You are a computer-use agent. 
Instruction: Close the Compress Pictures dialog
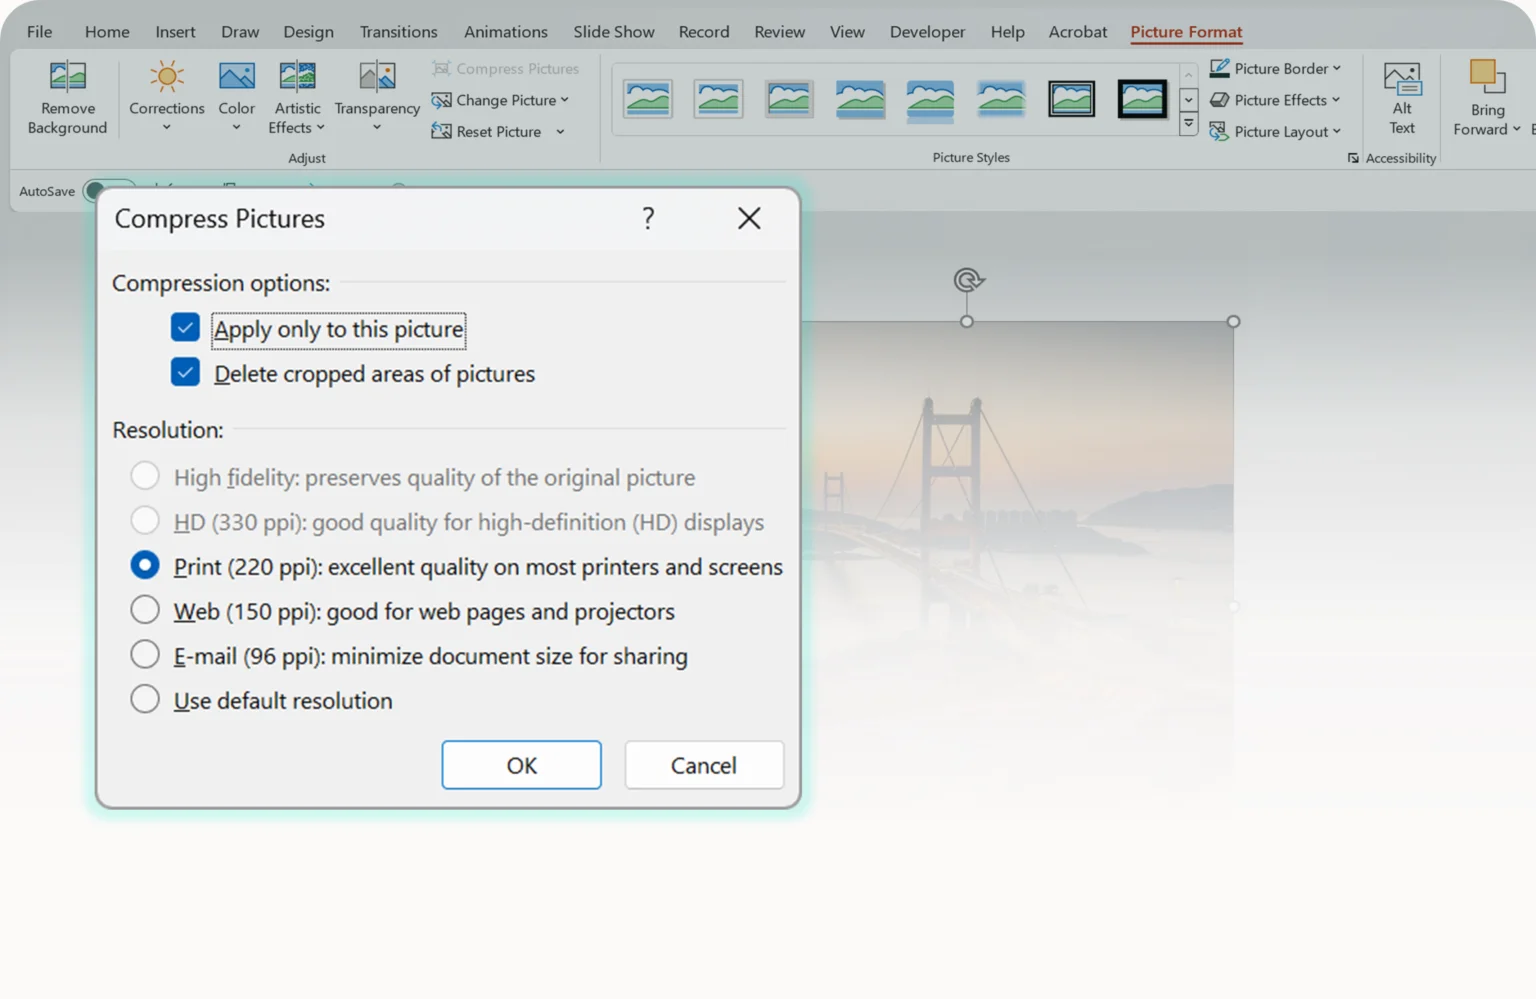point(749,218)
